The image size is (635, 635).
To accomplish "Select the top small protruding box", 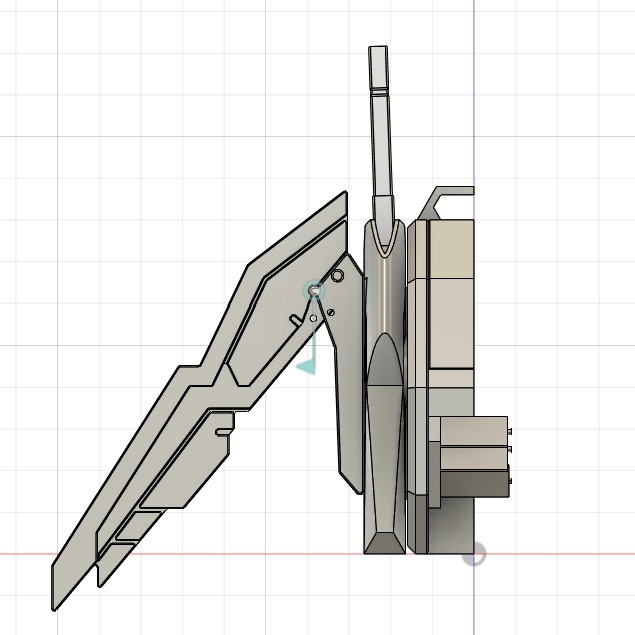I will pyautogui.click(x=474, y=430).
